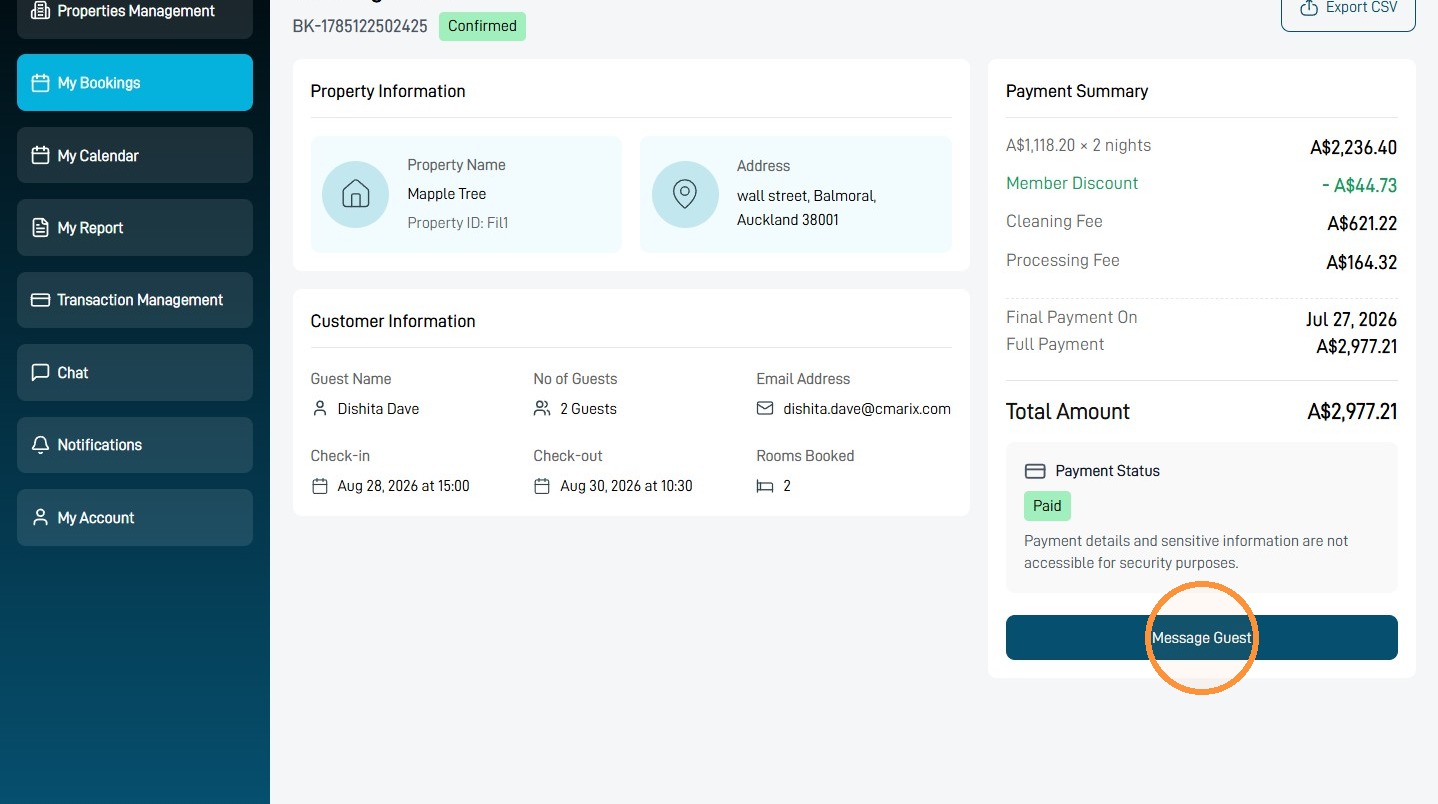The height and width of the screenshot is (804, 1438).
Task: Export booking with Export CSV
Action: (x=1348, y=10)
